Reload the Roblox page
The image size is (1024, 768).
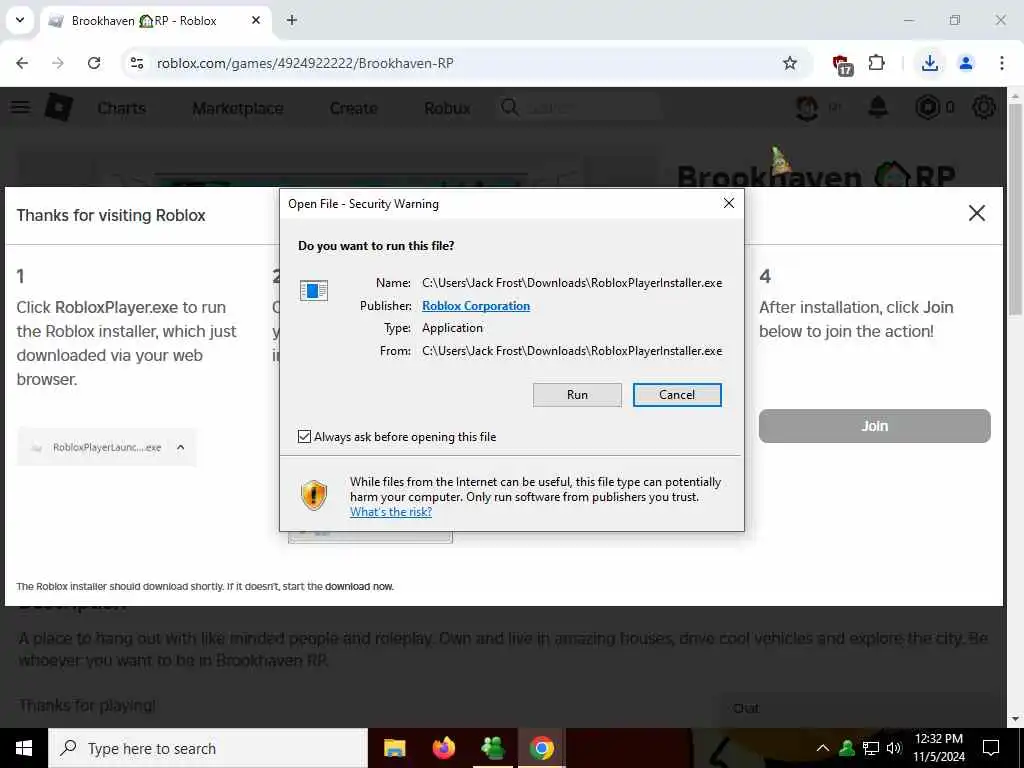coord(94,63)
